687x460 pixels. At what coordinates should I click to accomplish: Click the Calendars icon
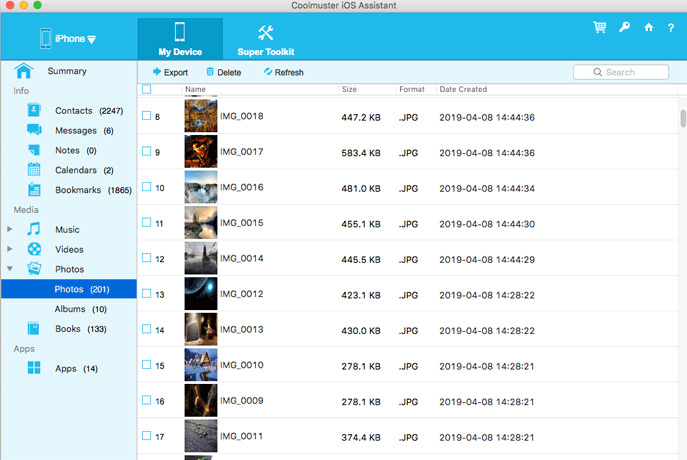click(34, 170)
